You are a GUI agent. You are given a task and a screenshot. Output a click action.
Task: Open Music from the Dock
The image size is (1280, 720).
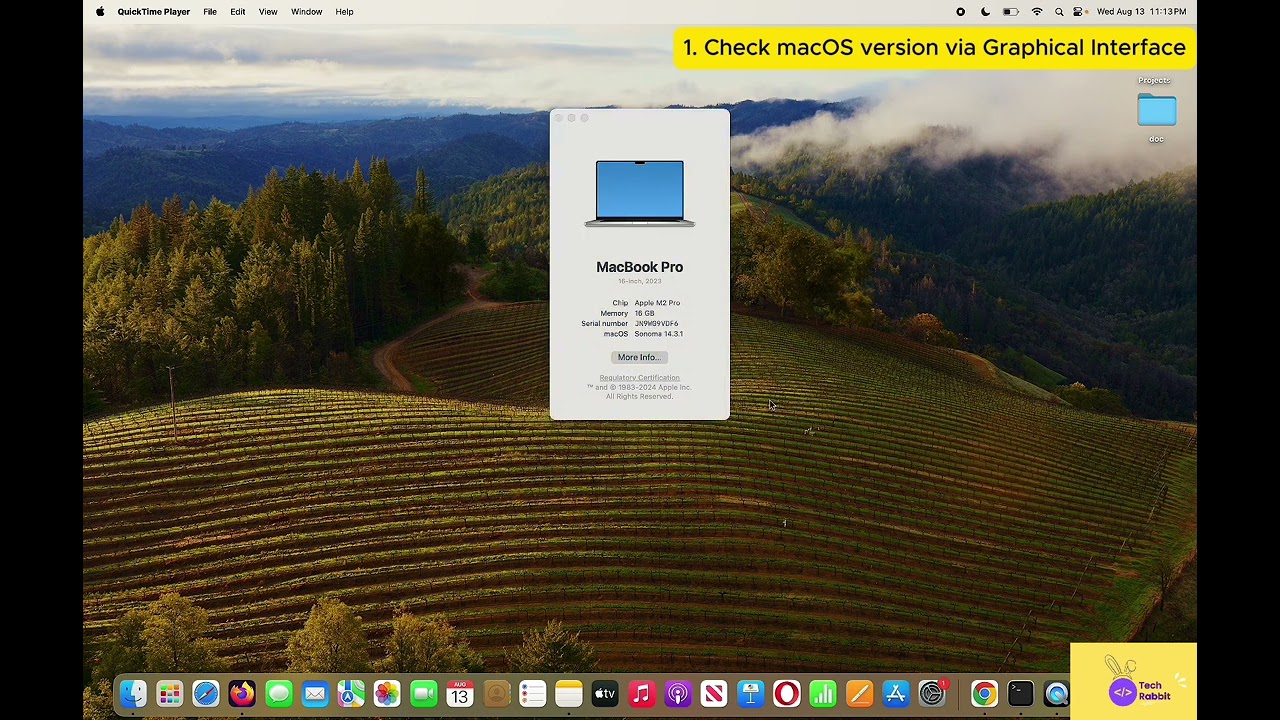click(x=642, y=693)
